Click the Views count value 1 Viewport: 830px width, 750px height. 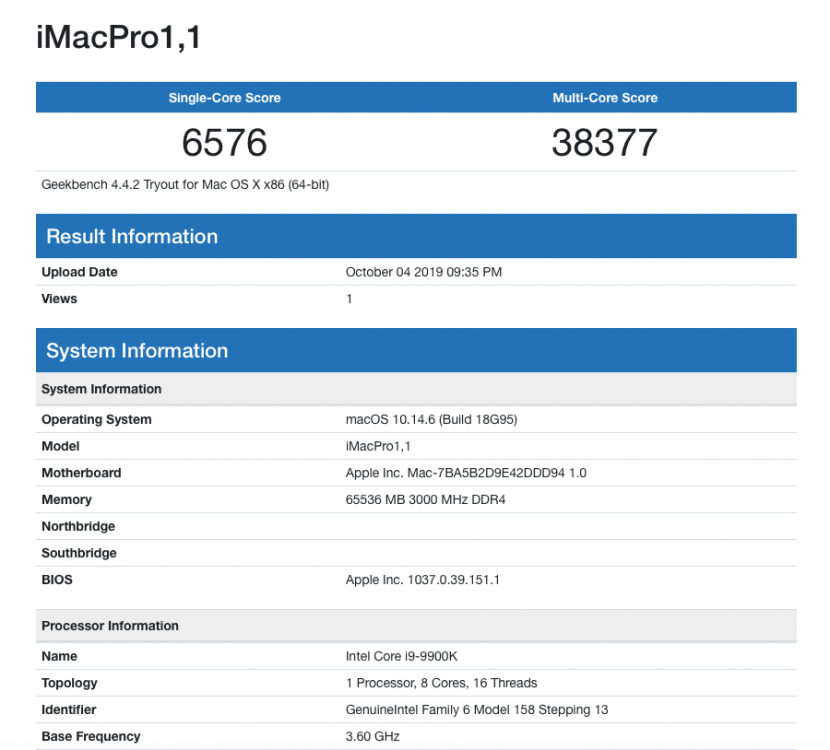(349, 299)
